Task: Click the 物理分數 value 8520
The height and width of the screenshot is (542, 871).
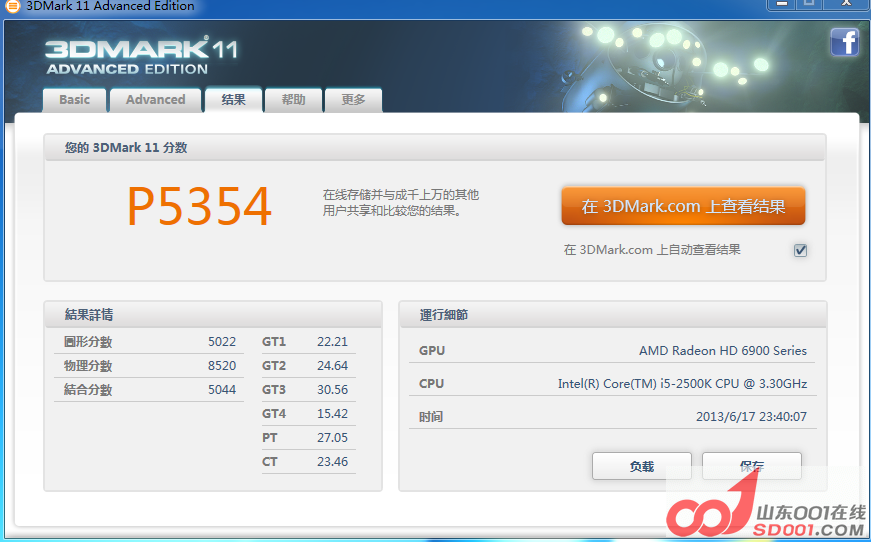Action: point(222,365)
